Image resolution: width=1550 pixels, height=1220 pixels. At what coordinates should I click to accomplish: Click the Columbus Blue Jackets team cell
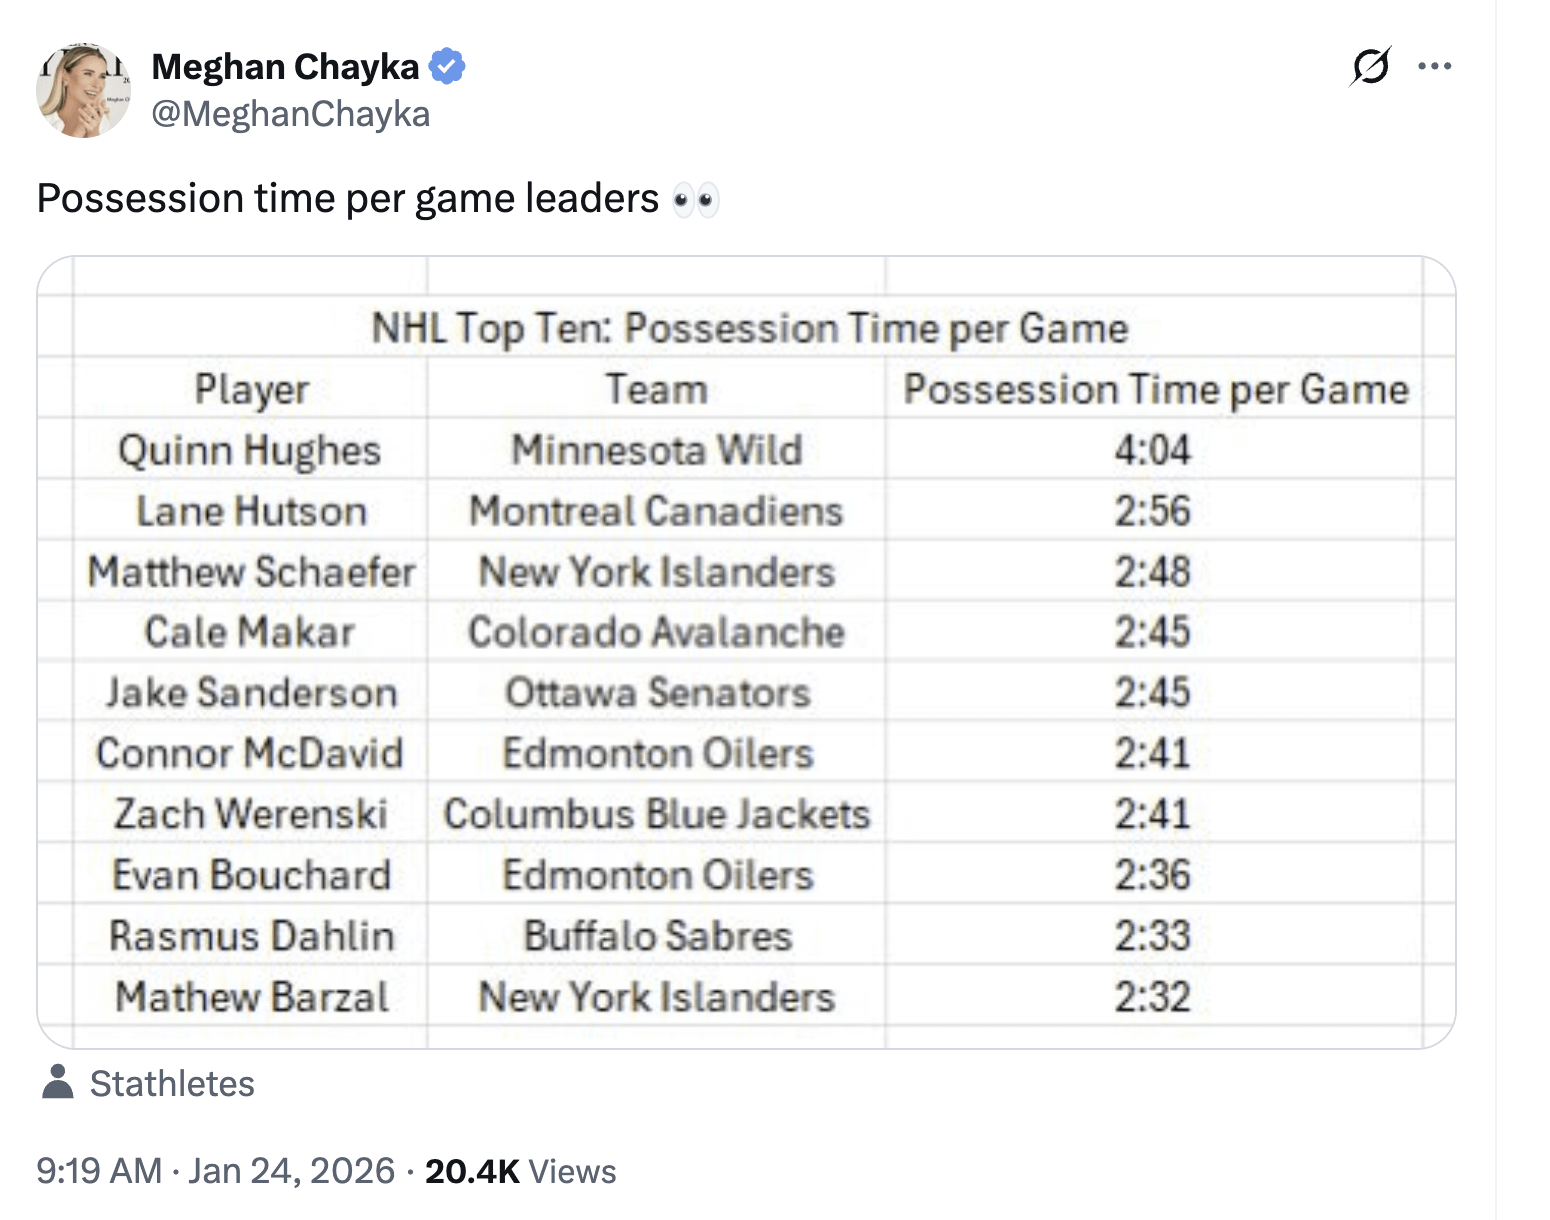point(657,814)
